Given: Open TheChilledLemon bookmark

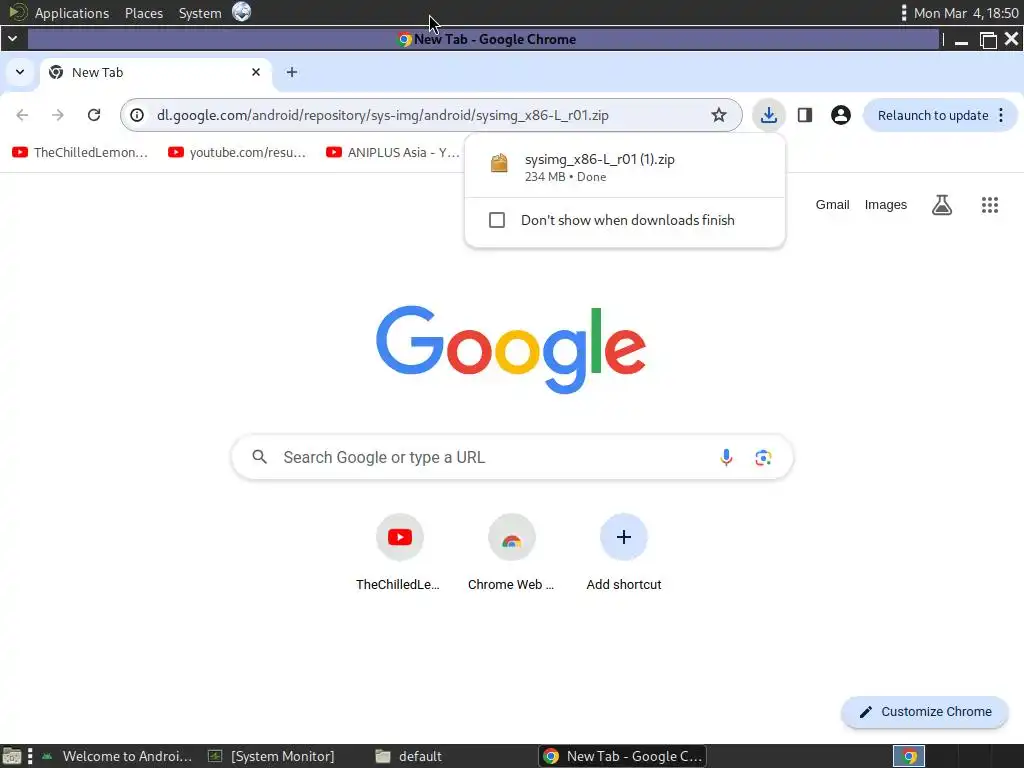Looking at the screenshot, I should pyautogui.click(x=80, y=152).
